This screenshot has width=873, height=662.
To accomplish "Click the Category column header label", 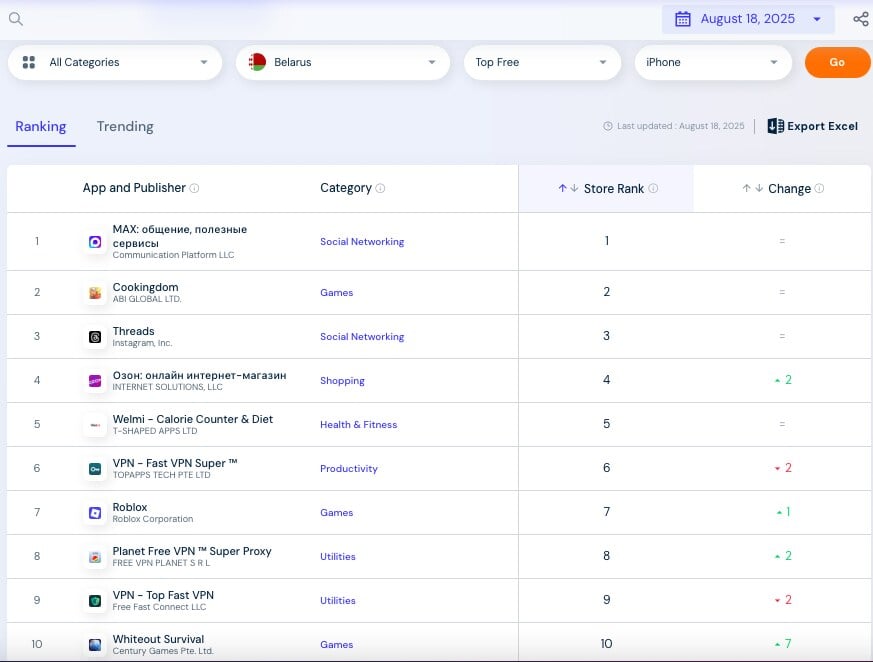I will [x=346, y=188].
